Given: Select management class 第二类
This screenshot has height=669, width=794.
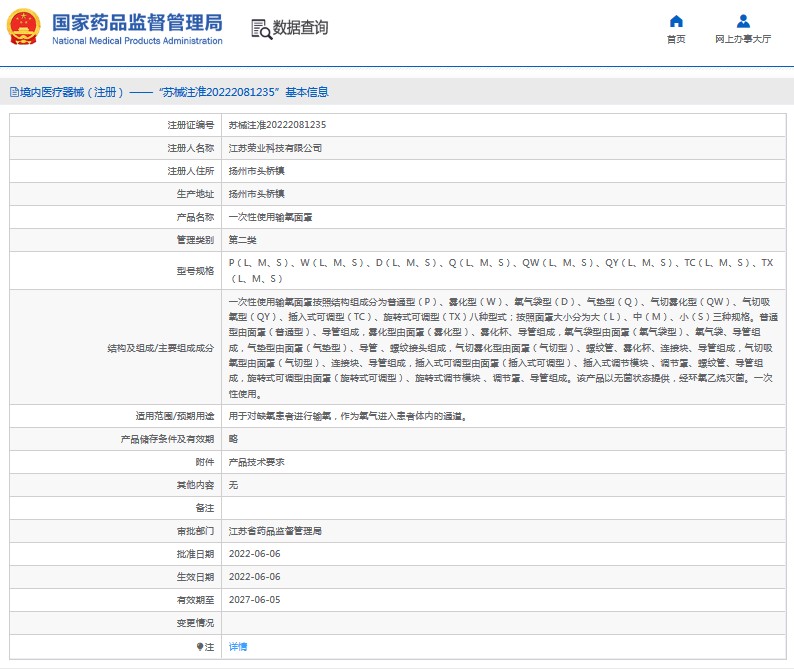Looking at the screenshot, I should click(243, 240).
